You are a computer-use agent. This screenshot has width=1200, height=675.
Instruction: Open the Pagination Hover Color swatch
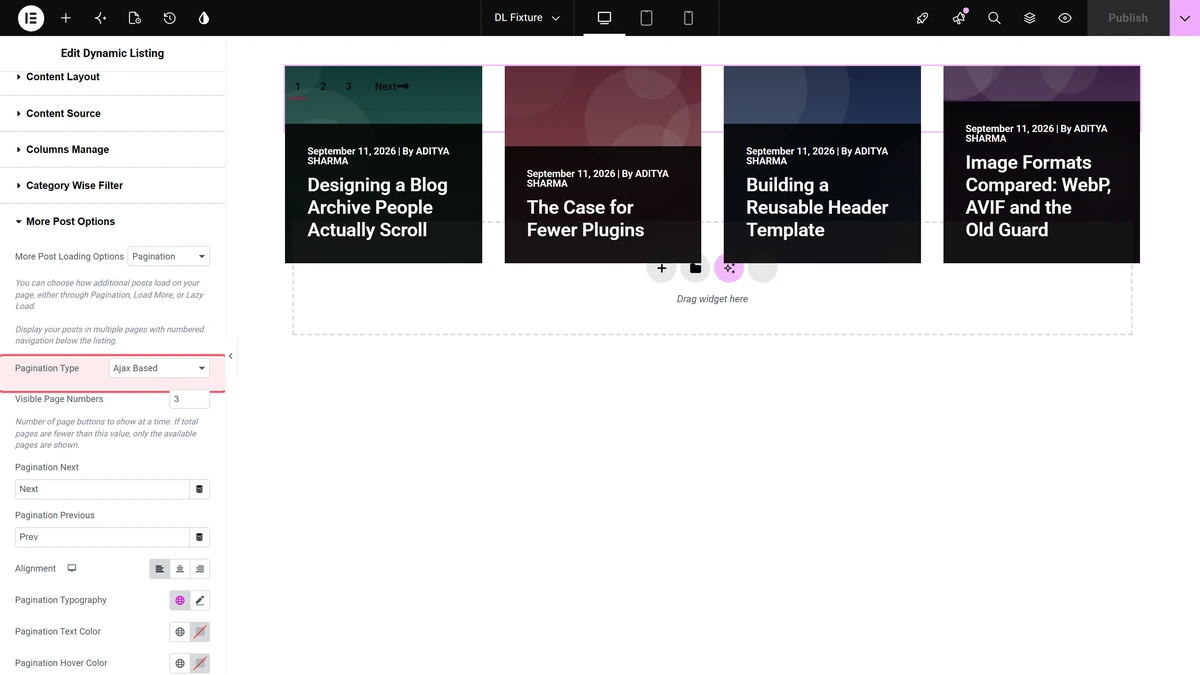200,663
